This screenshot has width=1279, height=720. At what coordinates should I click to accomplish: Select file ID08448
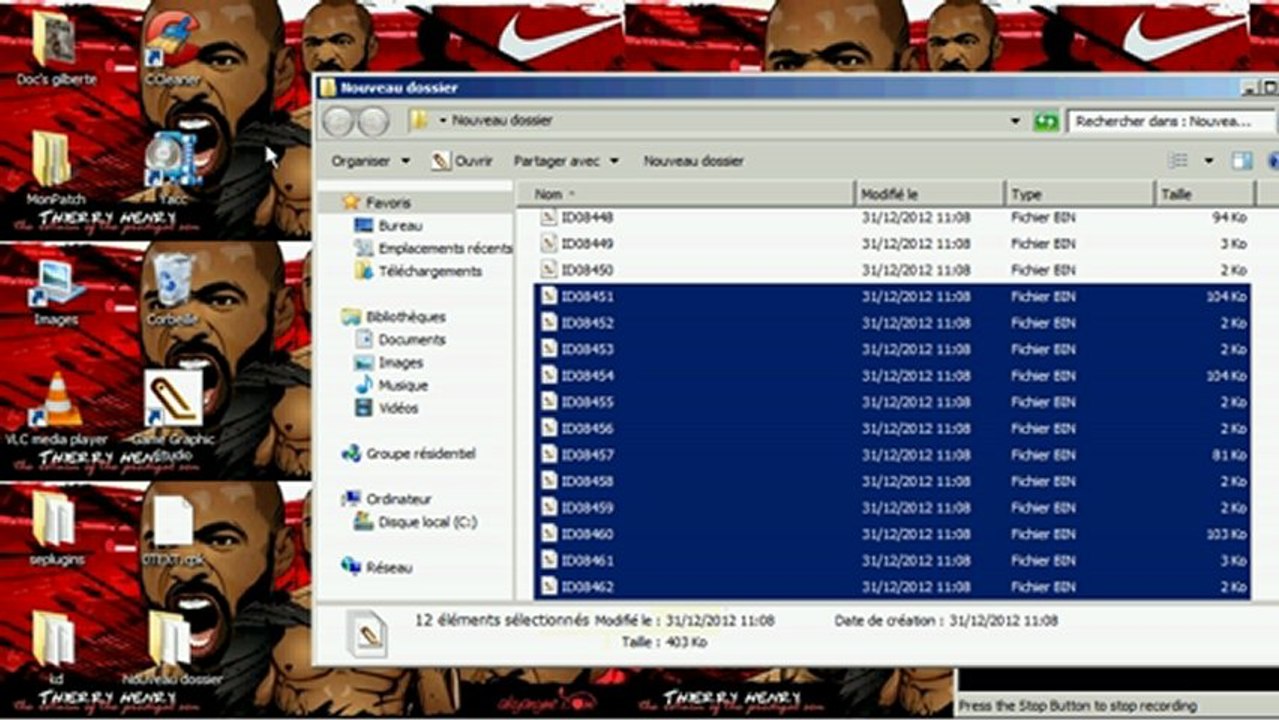click(x=892, y=217)
